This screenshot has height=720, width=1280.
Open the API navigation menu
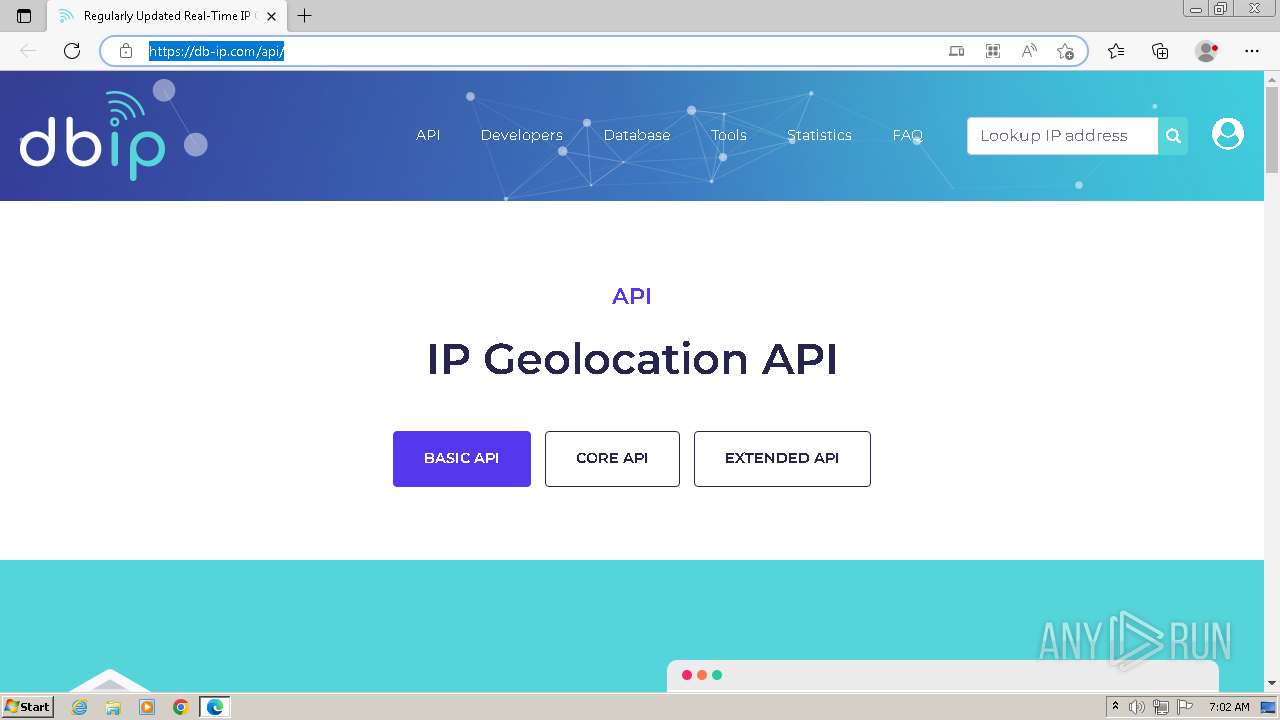coord(428,135)
